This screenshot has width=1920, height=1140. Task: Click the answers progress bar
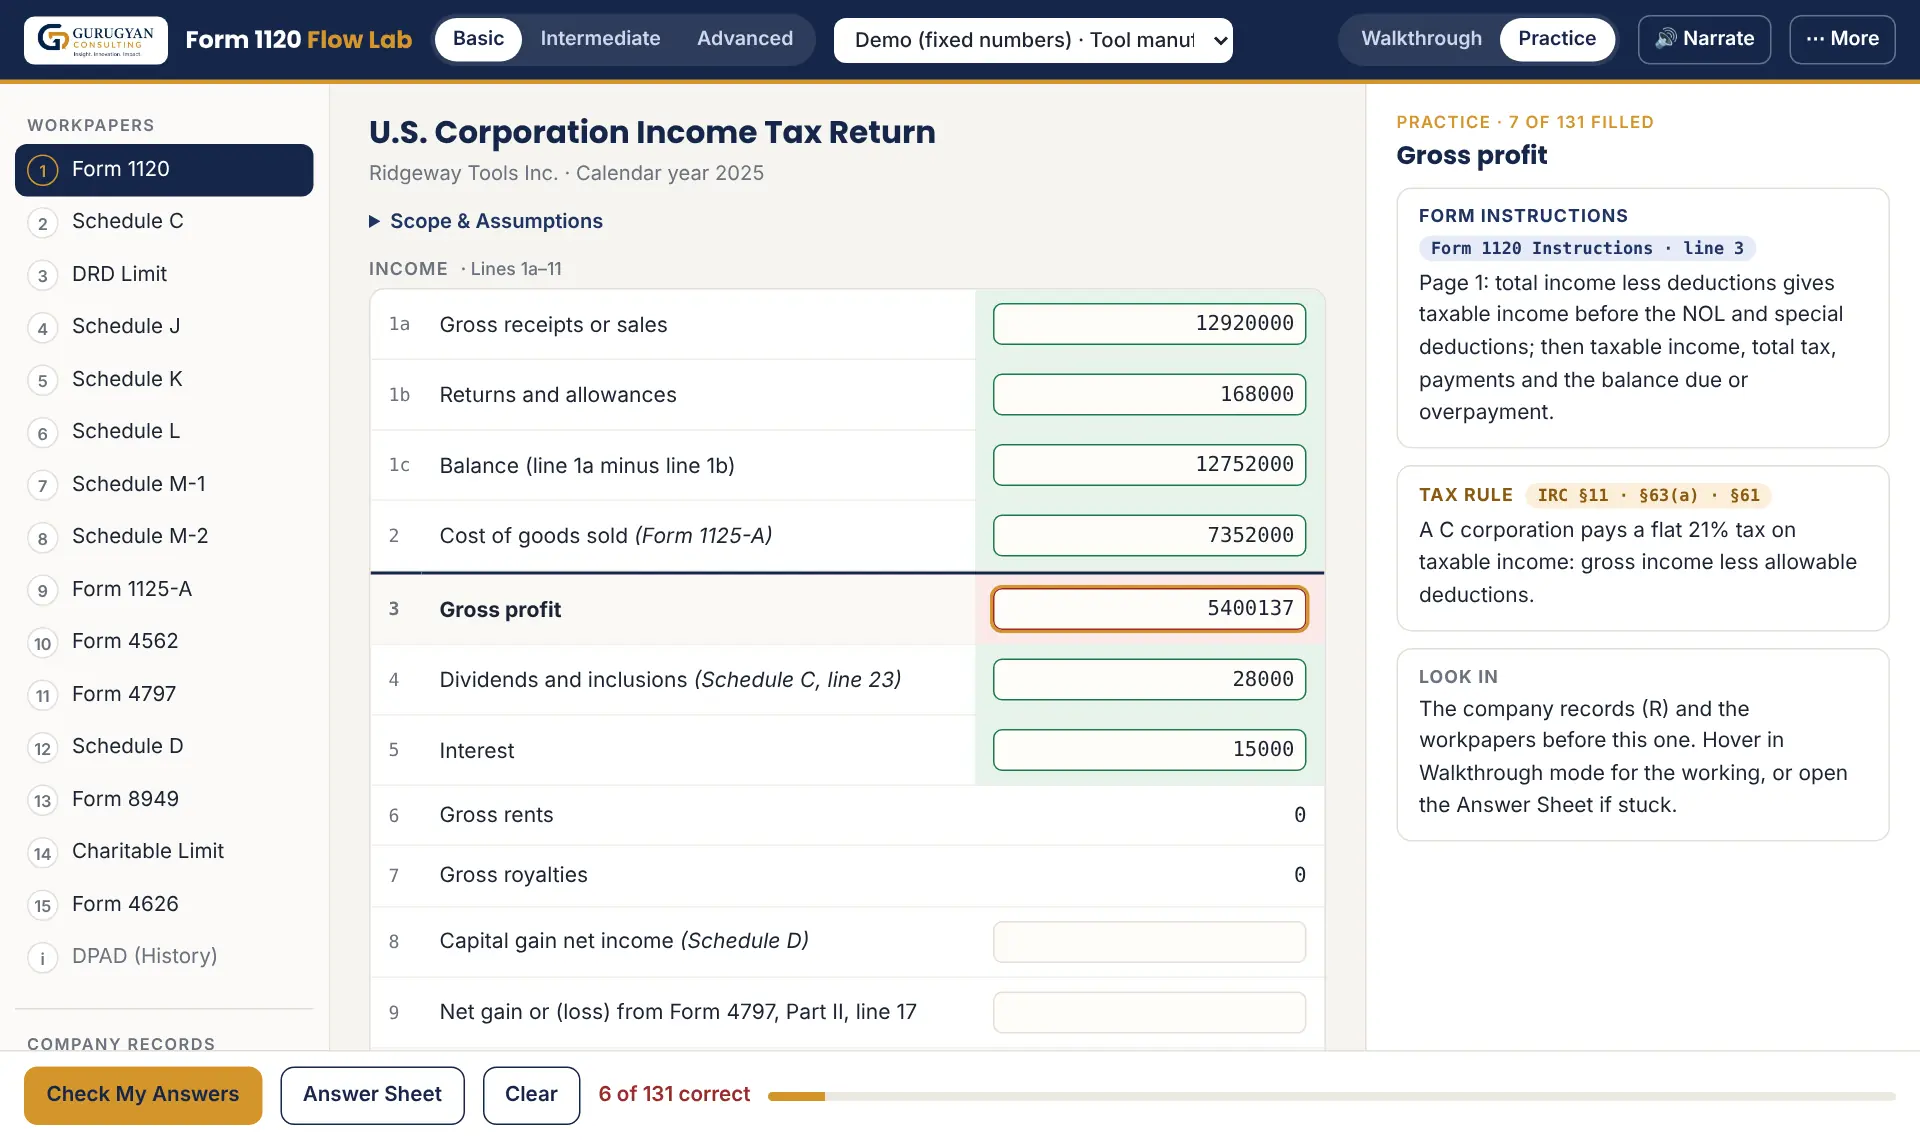(x=1331, y=1096)
